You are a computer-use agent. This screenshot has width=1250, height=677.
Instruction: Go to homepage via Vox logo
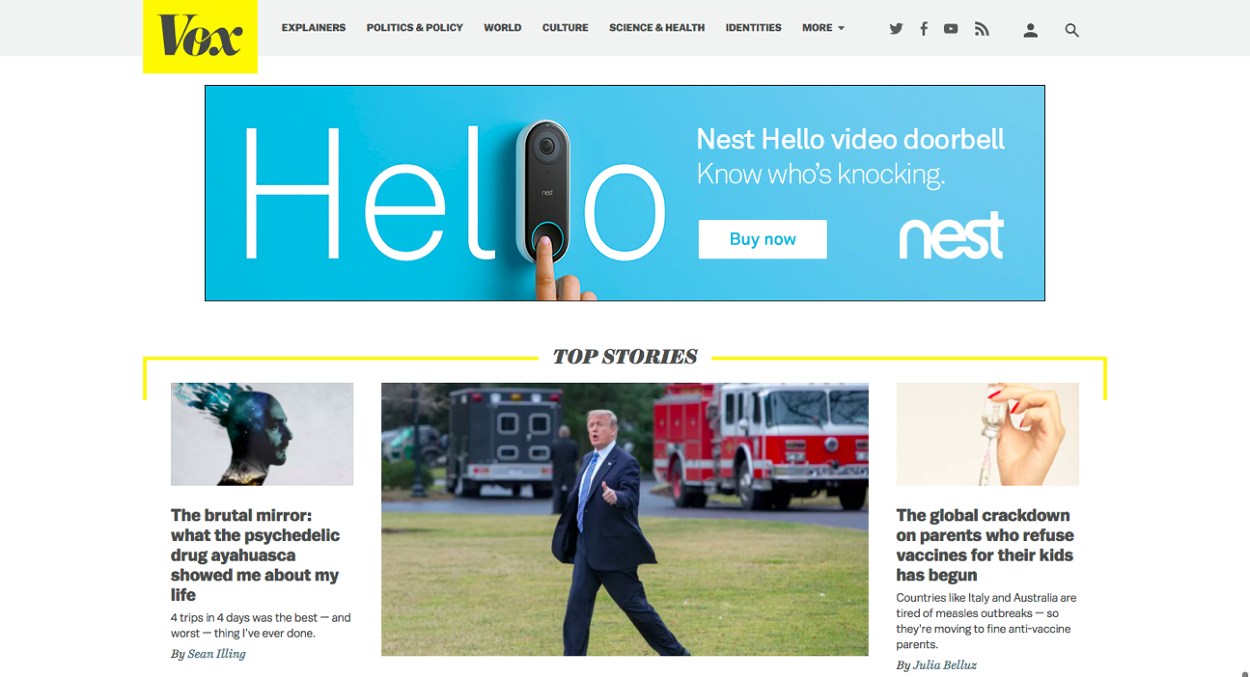tap(200, 36)
